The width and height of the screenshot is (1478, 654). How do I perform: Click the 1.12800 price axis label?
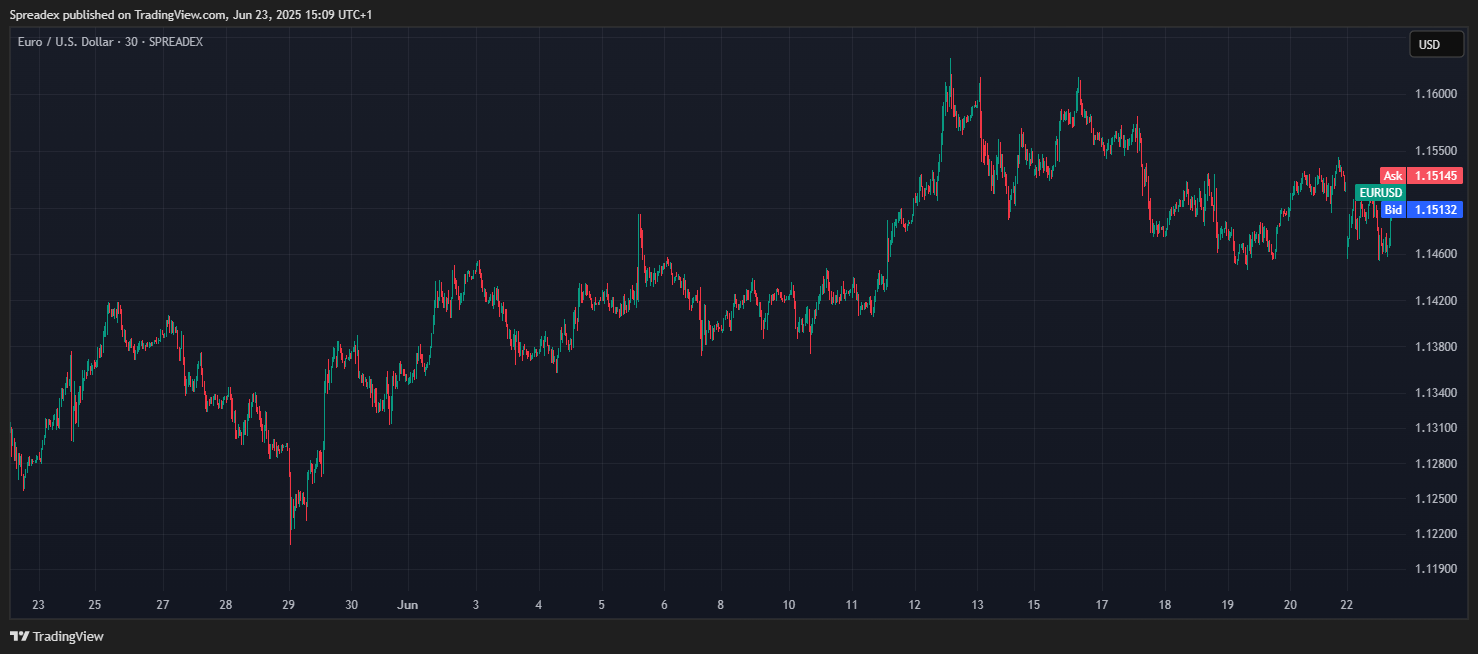[x=1436, y=463]
